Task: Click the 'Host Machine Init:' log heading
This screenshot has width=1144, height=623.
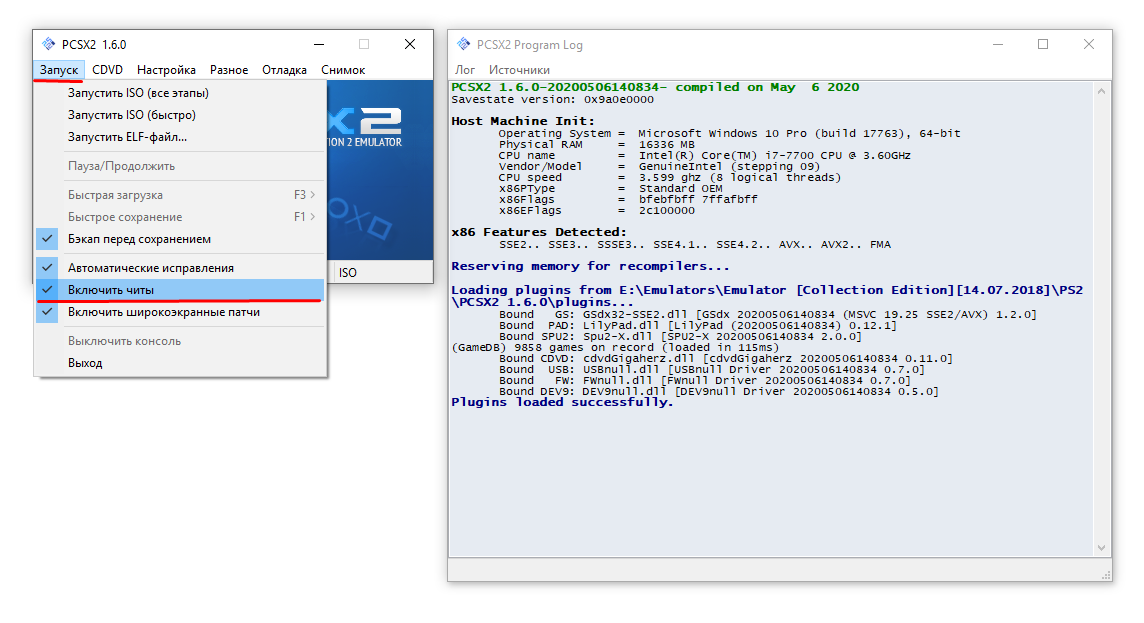Action: (x=523, y=121)
